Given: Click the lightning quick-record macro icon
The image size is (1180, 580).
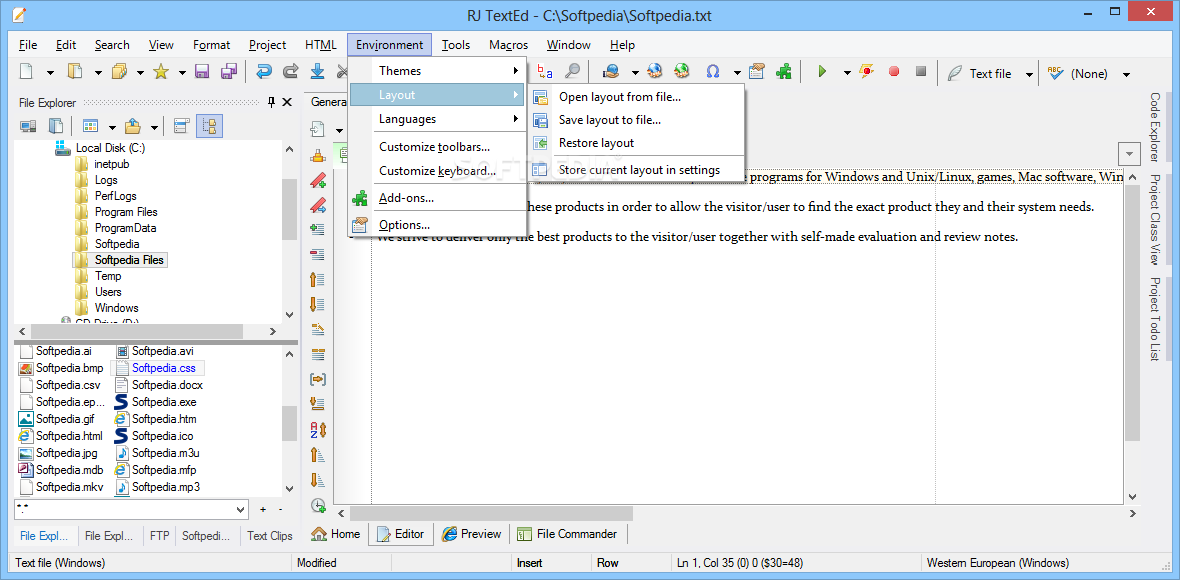Looking at the screenshot, I should [867, 72].
